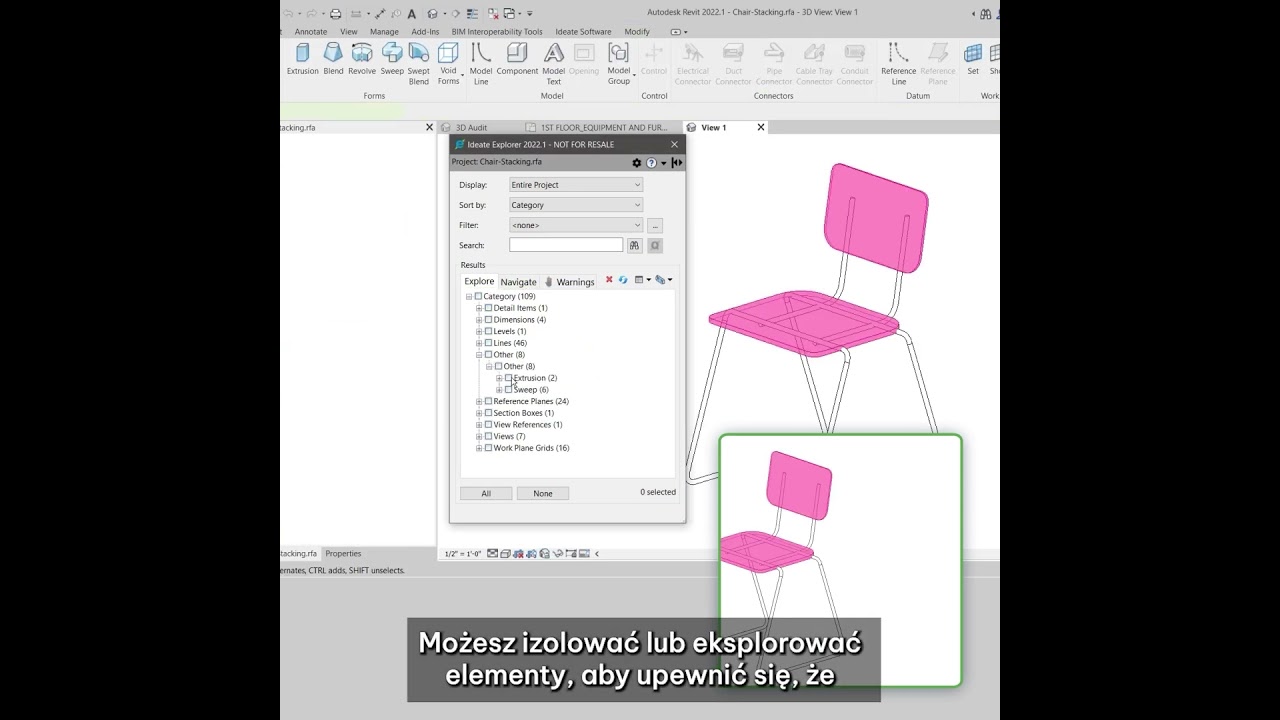
Task: Select the Blend form tool
Action: [x=333, y=60]
